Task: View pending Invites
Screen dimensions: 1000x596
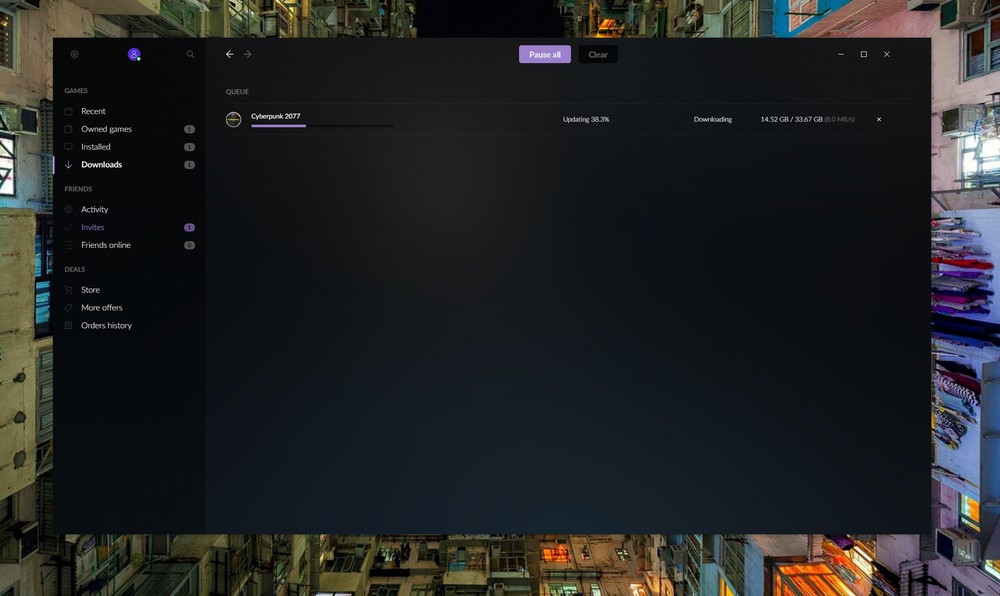Action: [92, 227]
